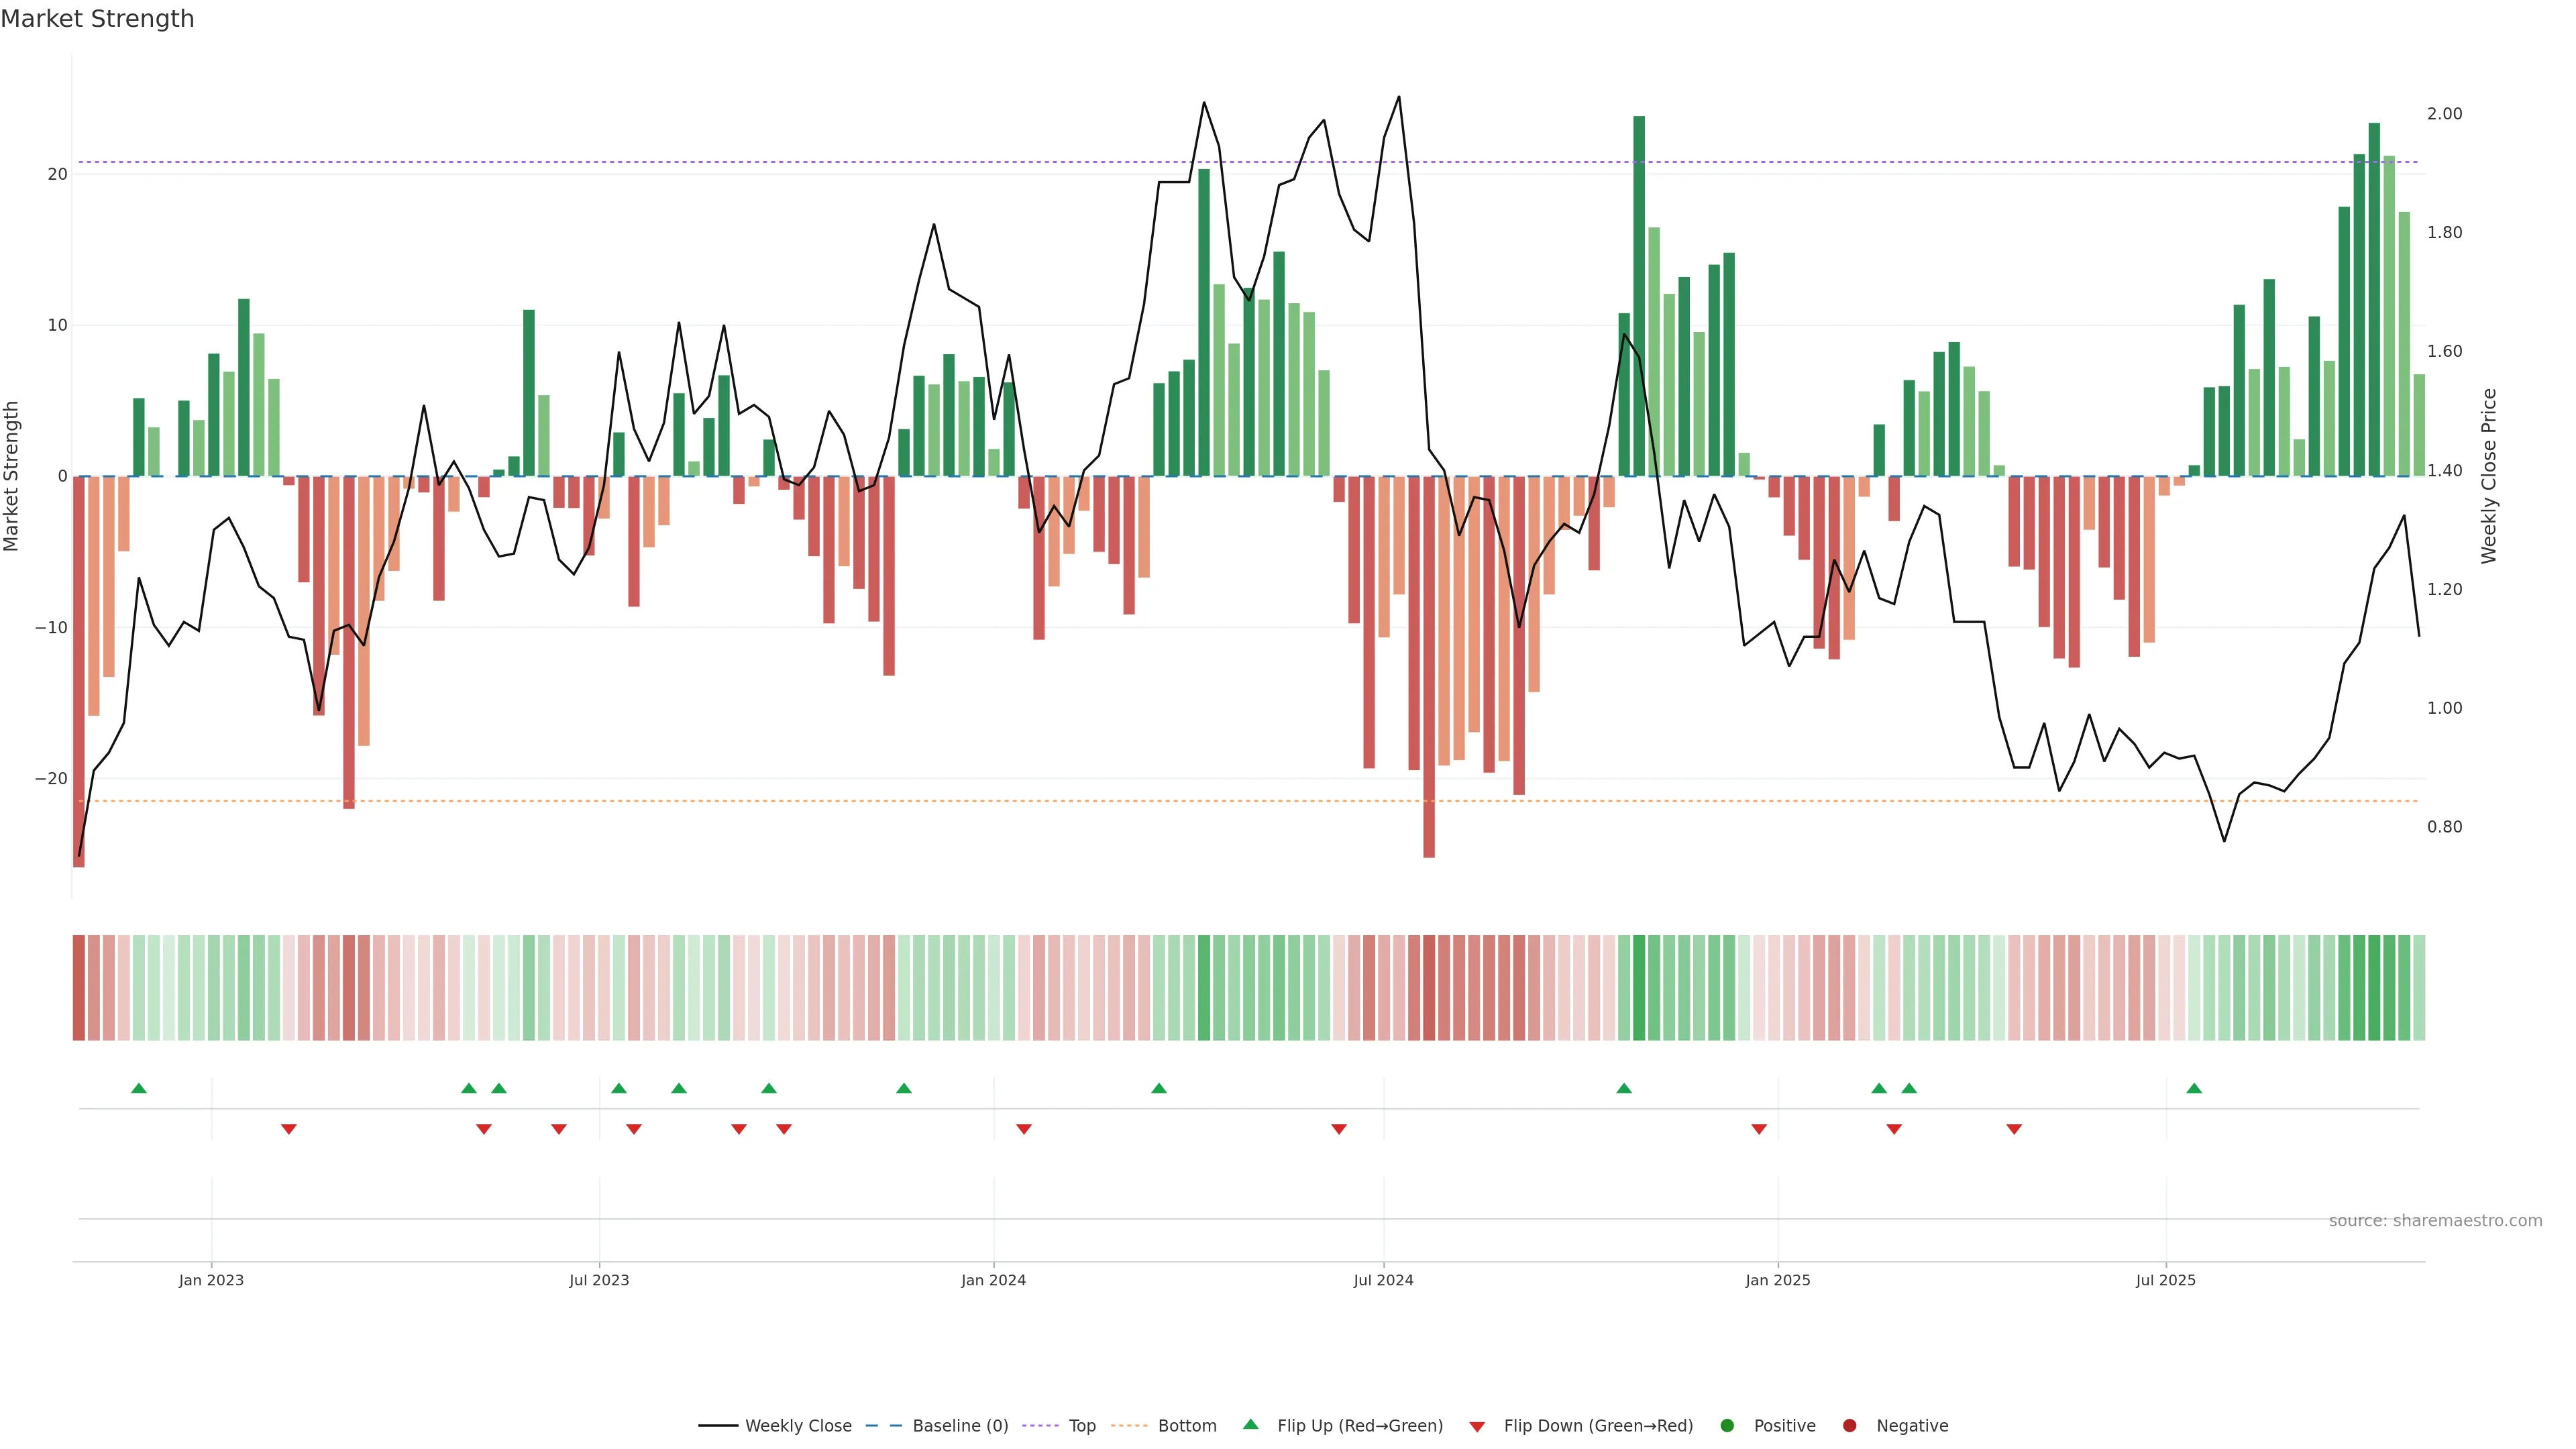Click the Market Strength chart title

97,19
